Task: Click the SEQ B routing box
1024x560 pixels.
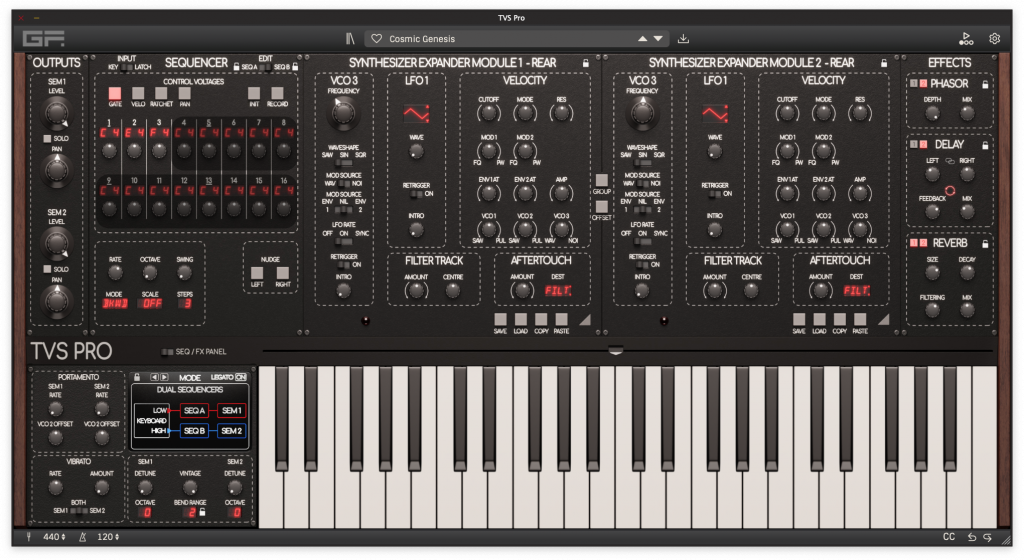Action: 194,431
